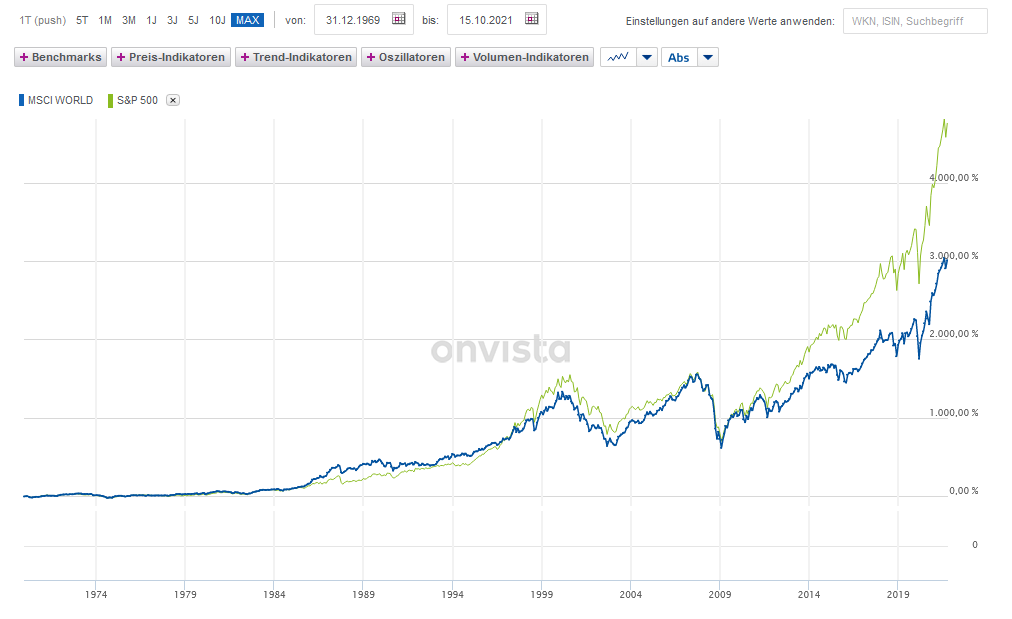The height and width of the screenshot is (619, 1012).
Task: Open the end date calendar picker
Action: coord(532,19)
